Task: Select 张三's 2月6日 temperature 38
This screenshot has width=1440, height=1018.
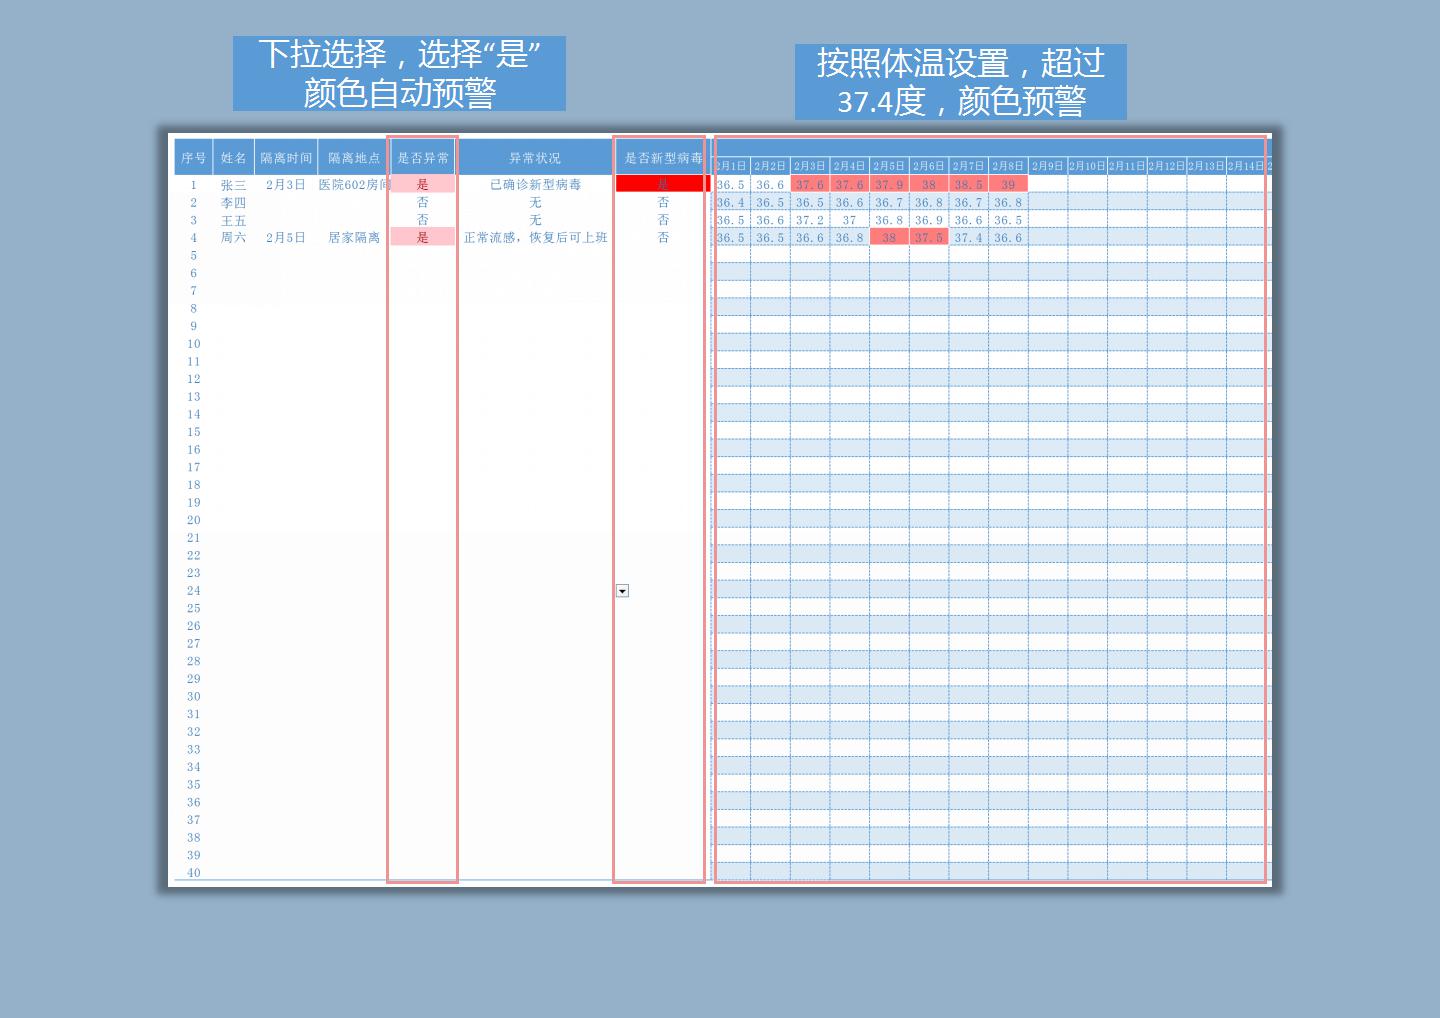Action: [x=928, y=185]
